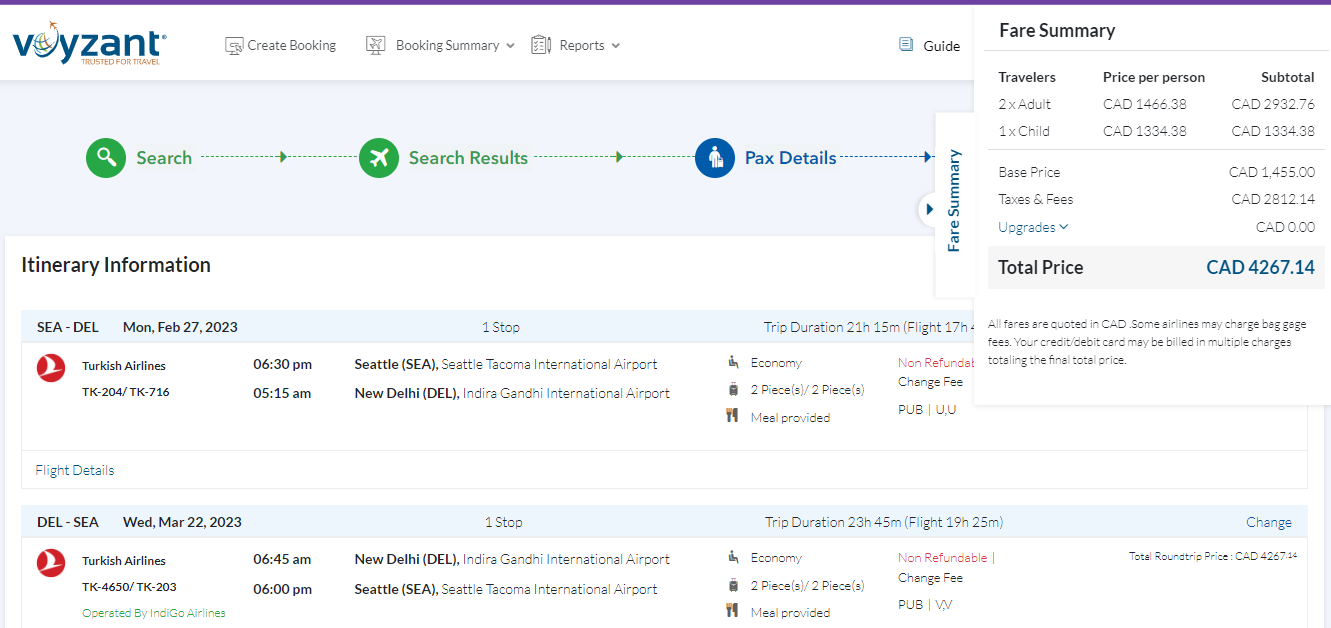The width and height of the screenshot is (1331, 628).
Task: Click the meal provided icon on return flight
Action: point(733,611)
